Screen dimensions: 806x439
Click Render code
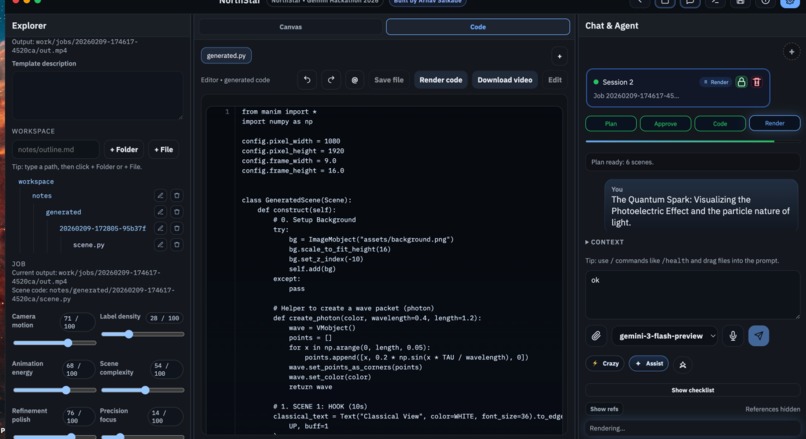(x=441, y=80)
